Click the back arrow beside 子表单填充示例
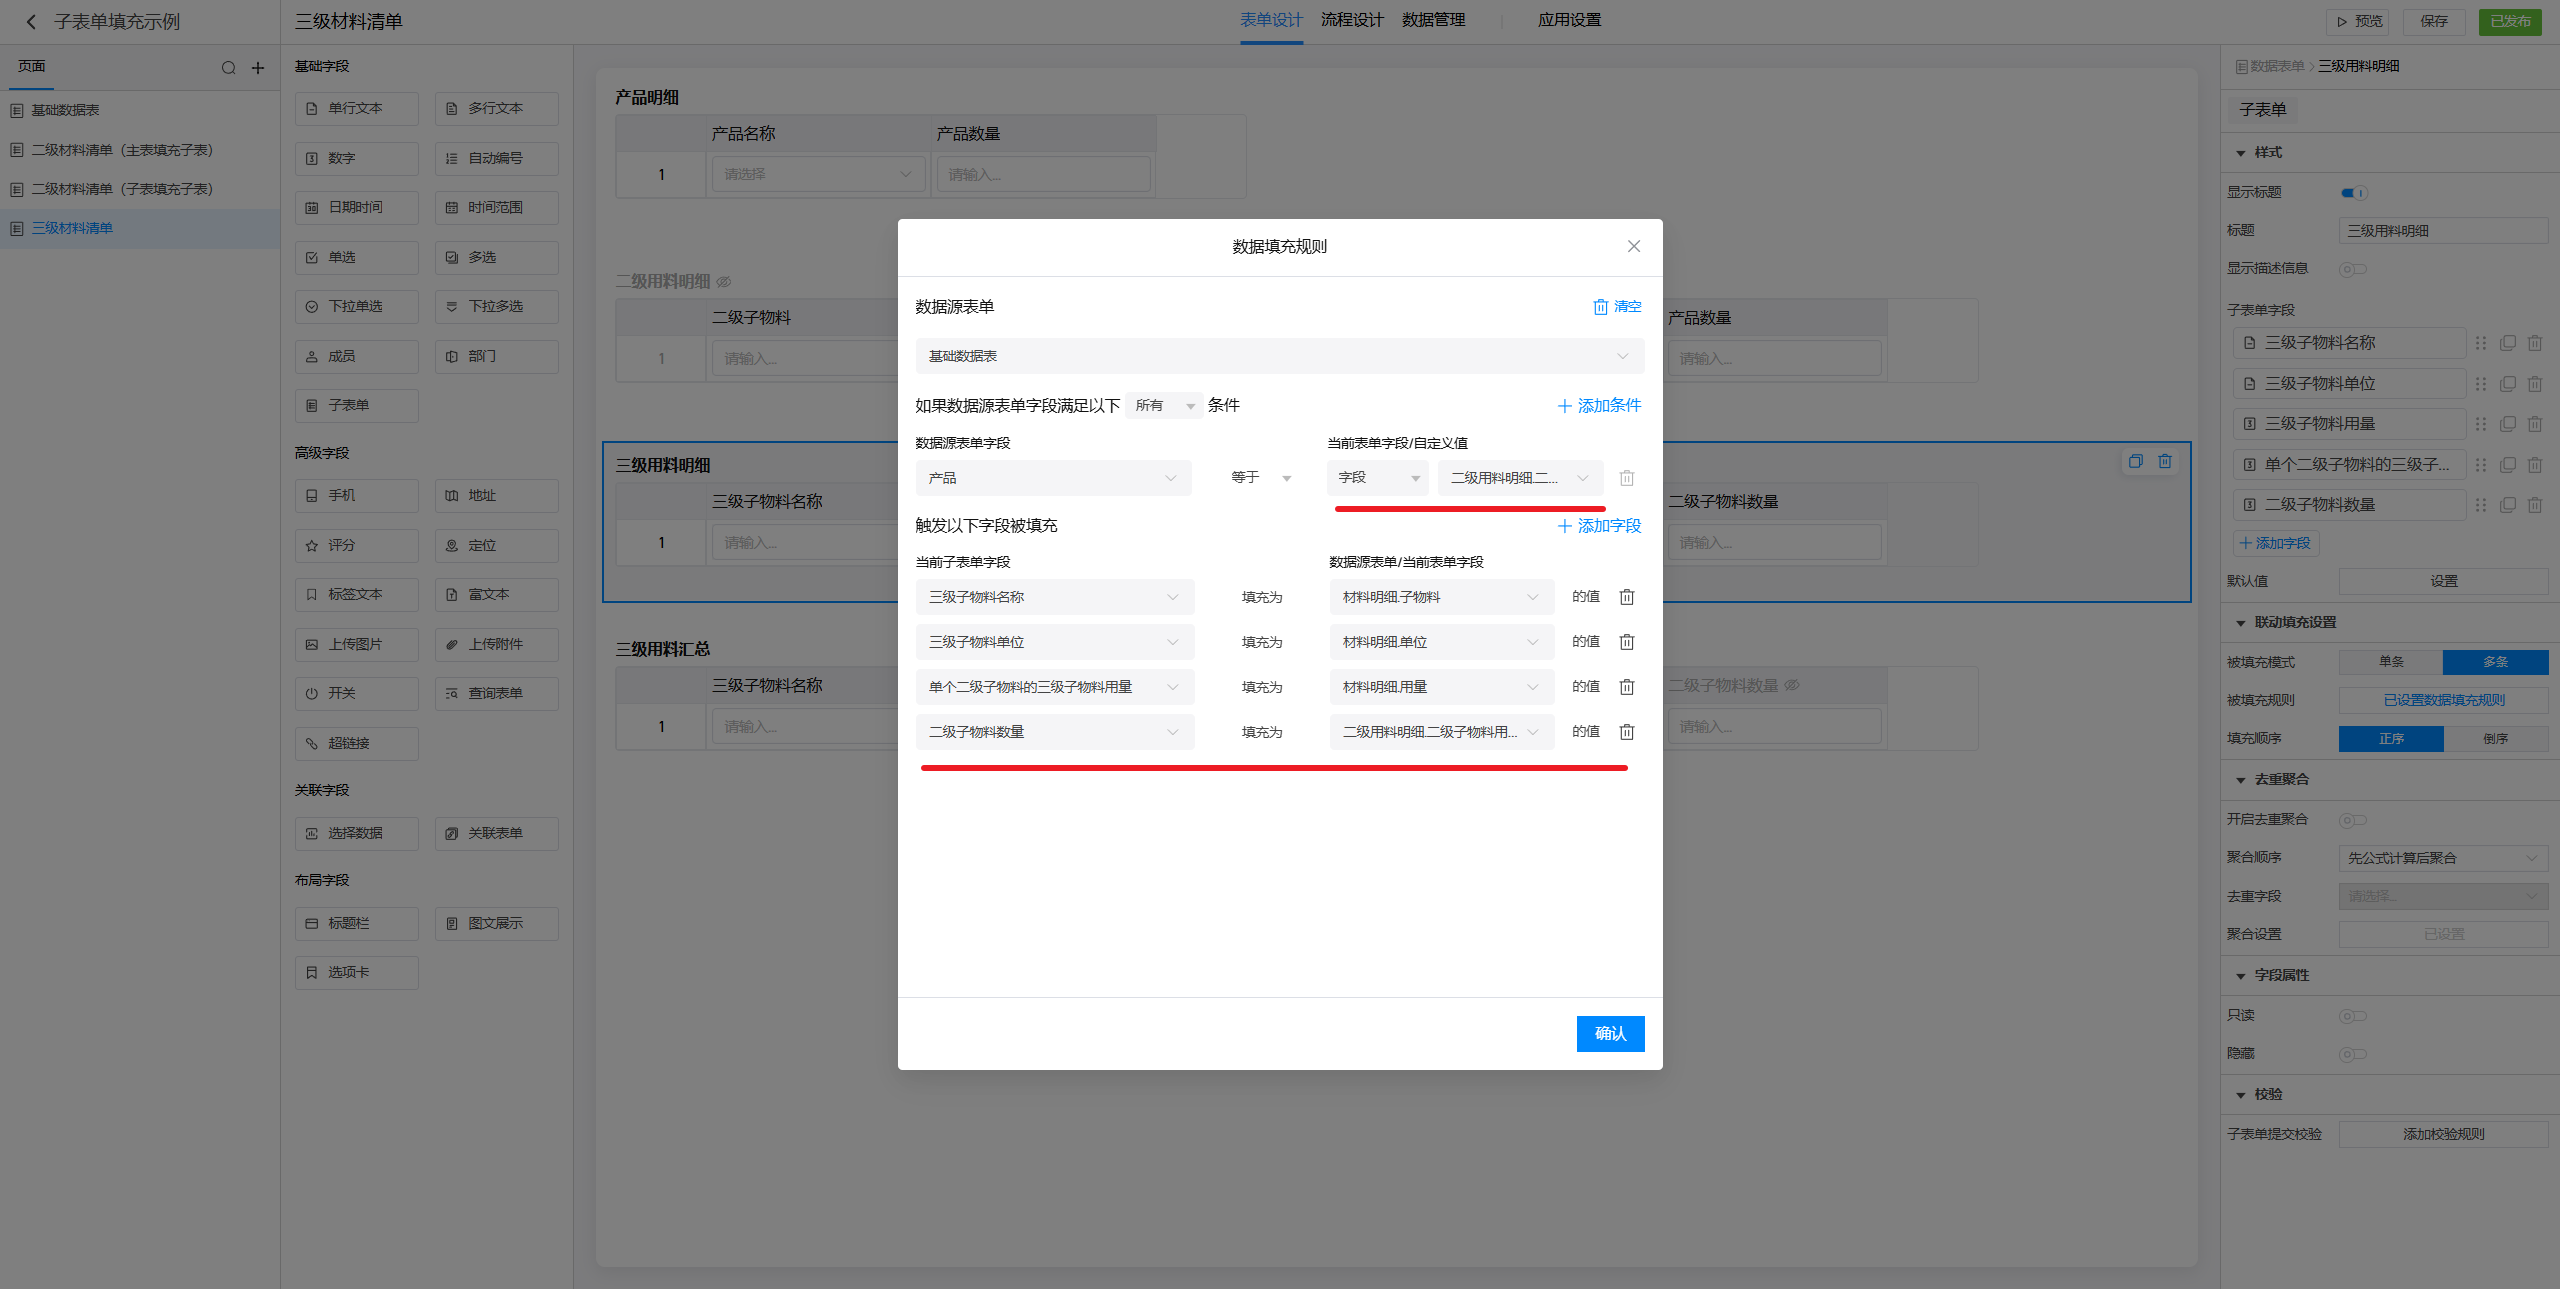Viewport: 2560px width, 1289px height. [30, 21]
